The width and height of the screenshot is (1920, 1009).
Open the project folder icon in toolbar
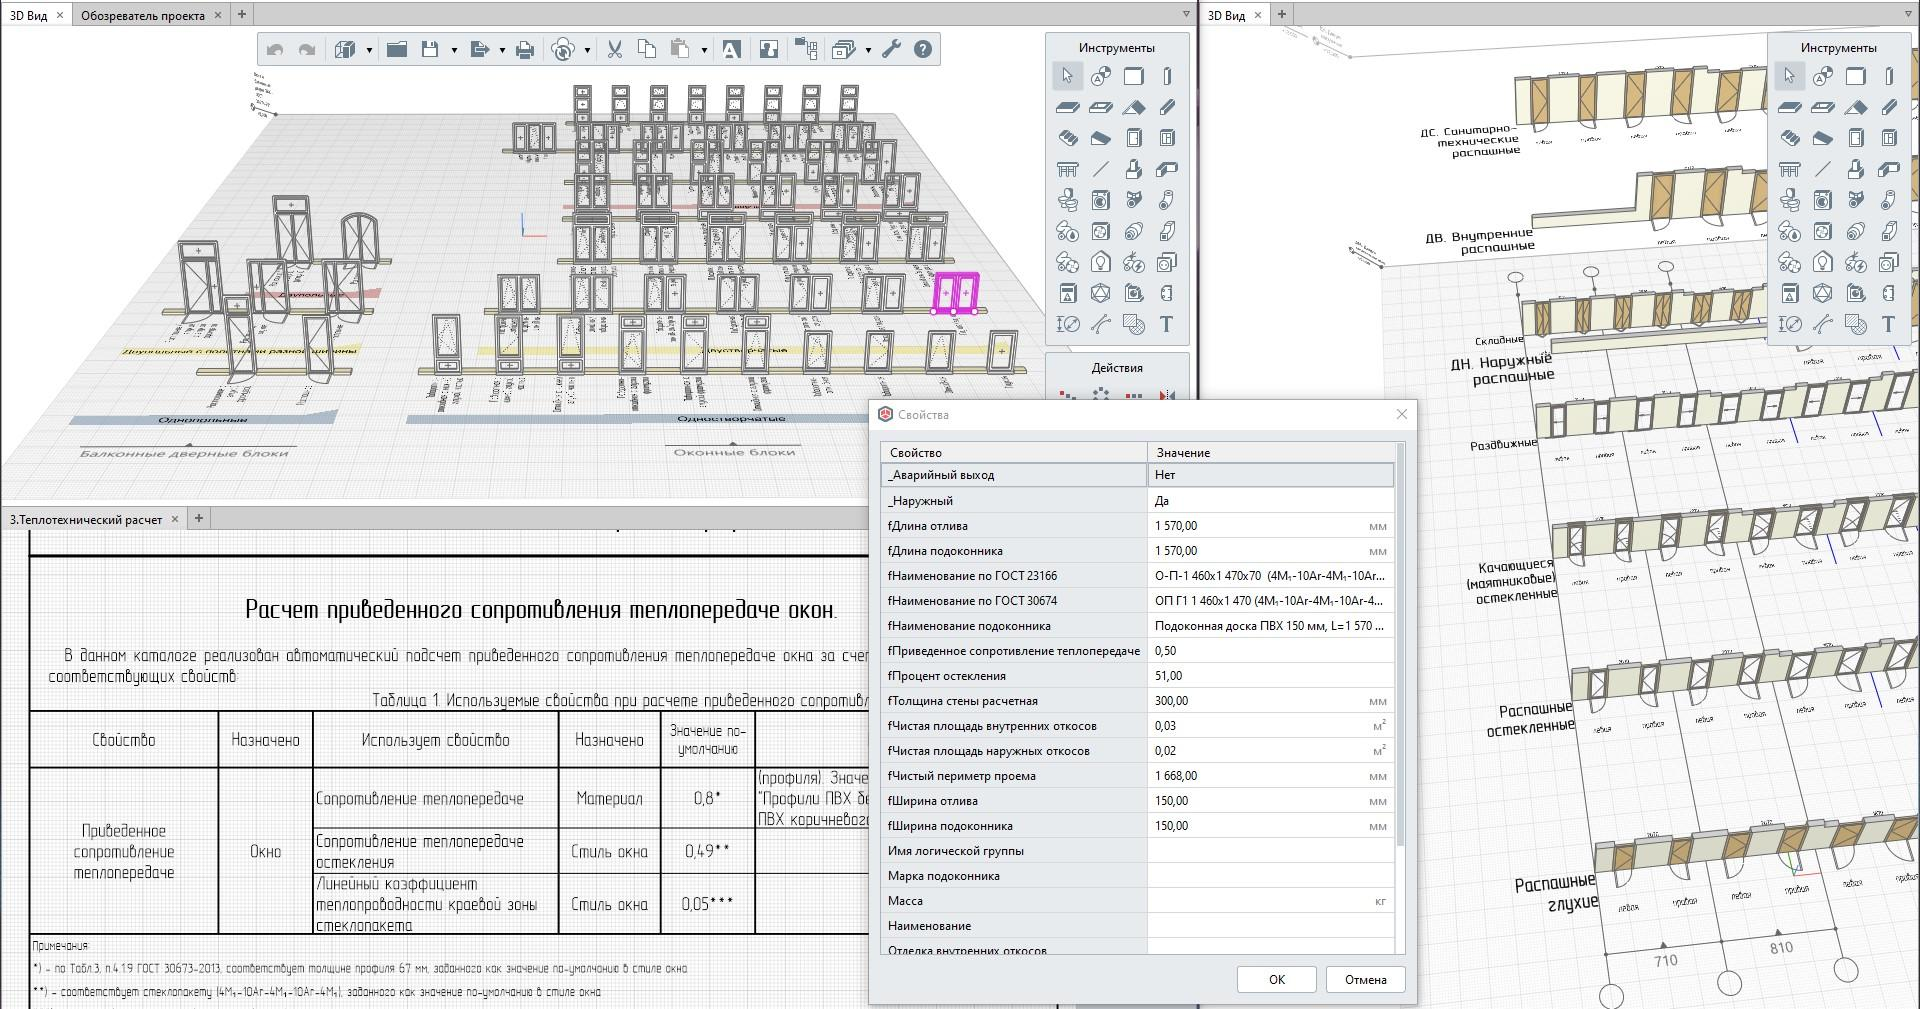coord(397,50)
